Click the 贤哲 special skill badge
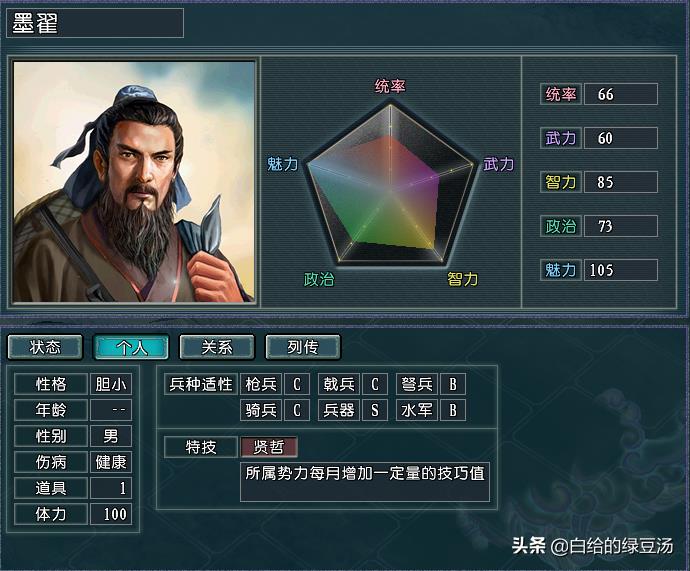The image size is (690, 571). coord(269,447)
